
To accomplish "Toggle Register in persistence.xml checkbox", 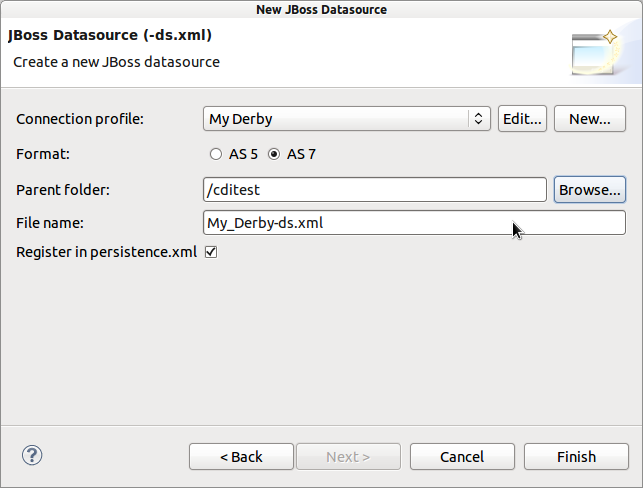I will click(211, 252).
